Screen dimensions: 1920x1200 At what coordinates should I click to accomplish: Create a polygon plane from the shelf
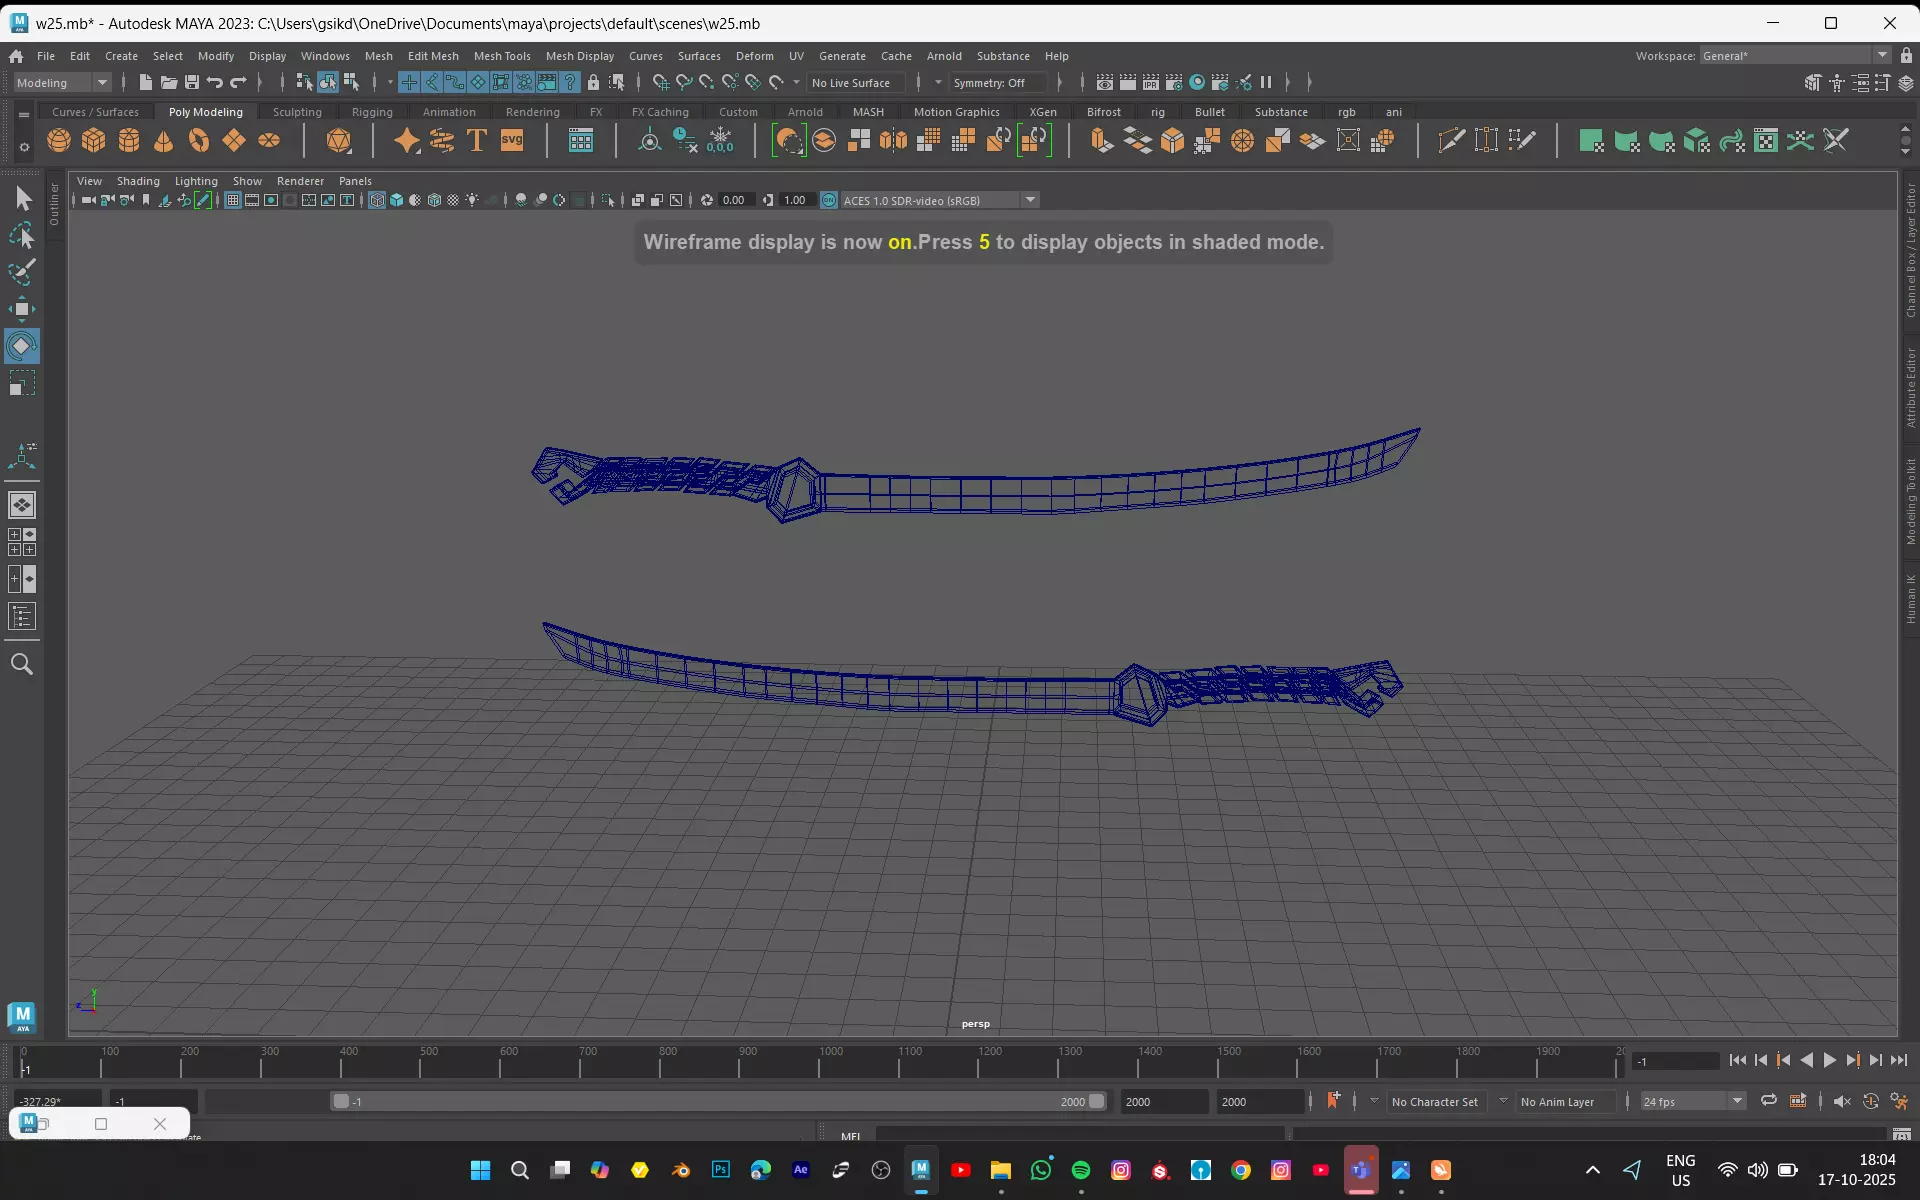234,141
